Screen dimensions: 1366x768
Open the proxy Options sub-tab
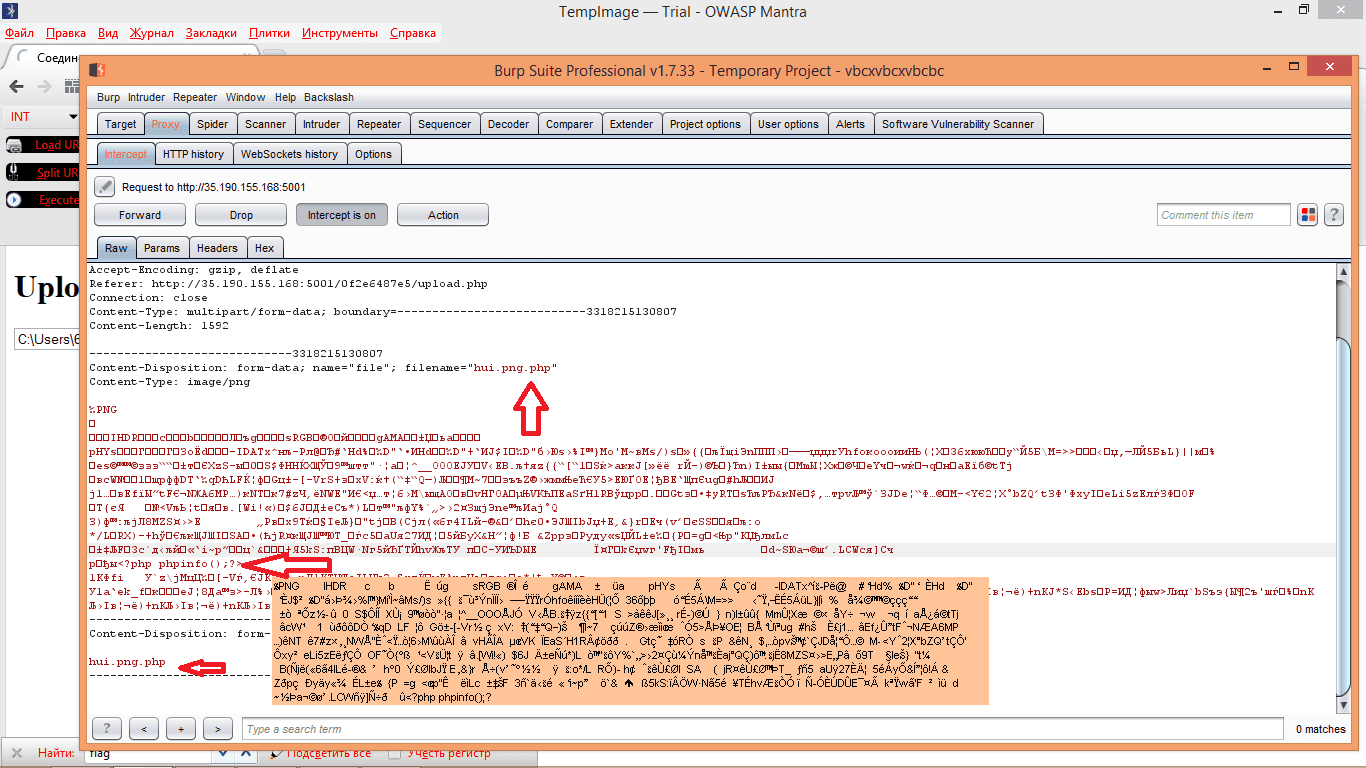[x=374, y=154]
